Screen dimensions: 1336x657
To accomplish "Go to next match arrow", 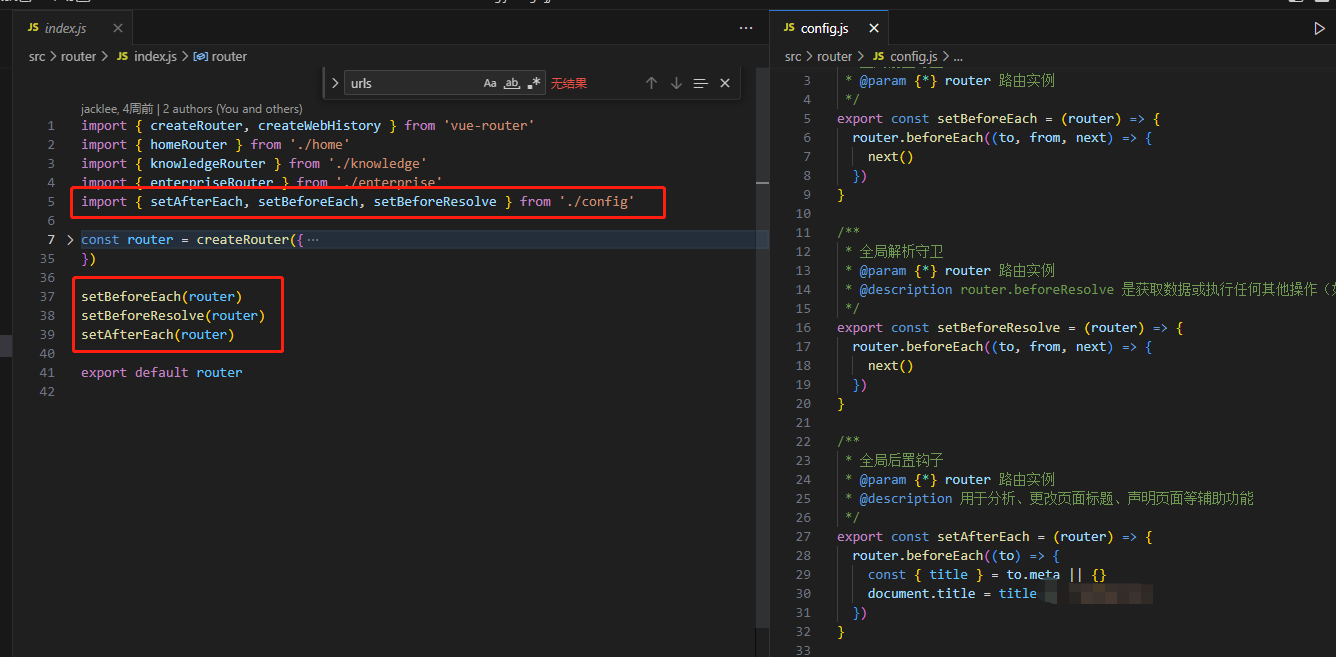I will (x=676, y=83).
